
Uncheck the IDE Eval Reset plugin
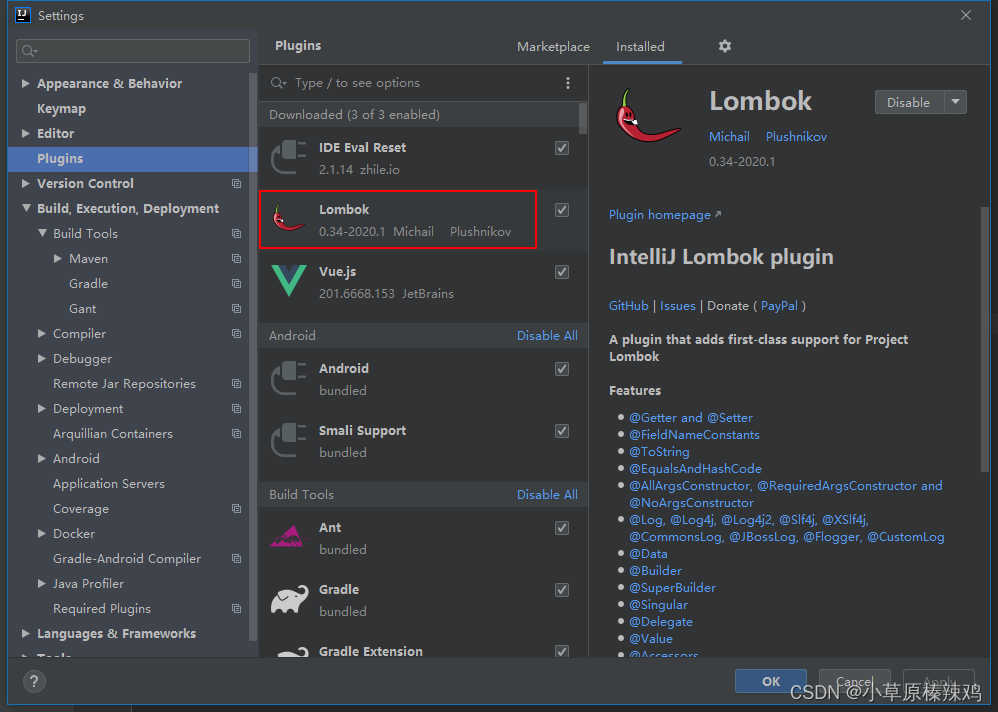(562, 148)
